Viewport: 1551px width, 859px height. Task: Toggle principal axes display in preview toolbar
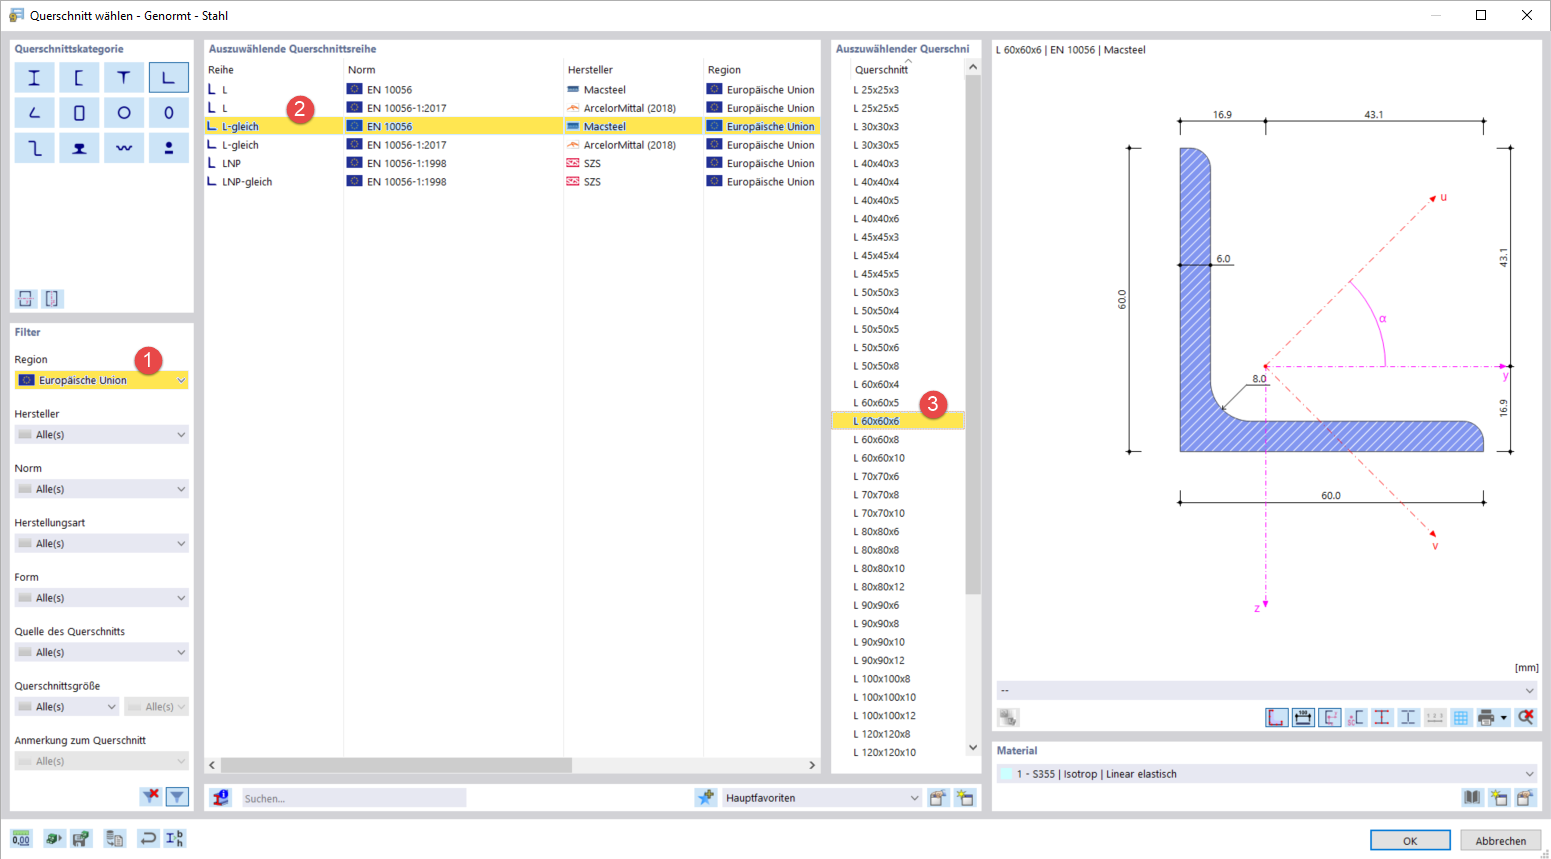point(1329,717)
